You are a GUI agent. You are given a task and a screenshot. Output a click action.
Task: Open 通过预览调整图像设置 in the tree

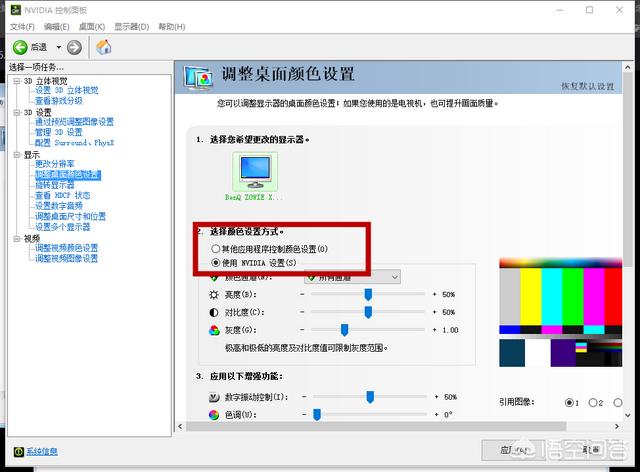pyautogui.click(x=74, y=122)
